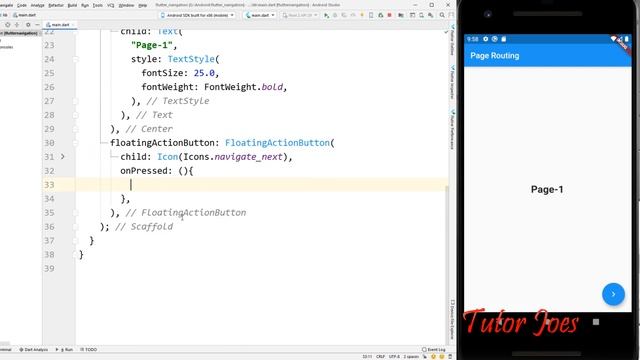Tap the blue next-arrow floating action button
The image size is (640, 360).
613,294
